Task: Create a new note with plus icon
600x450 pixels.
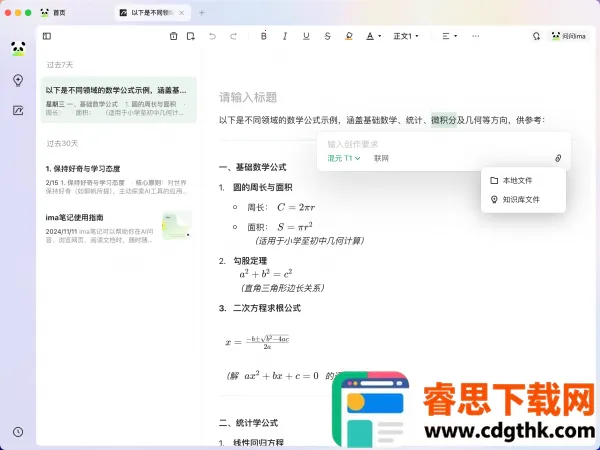Action: pyautogui.click(x=189, y=36)
